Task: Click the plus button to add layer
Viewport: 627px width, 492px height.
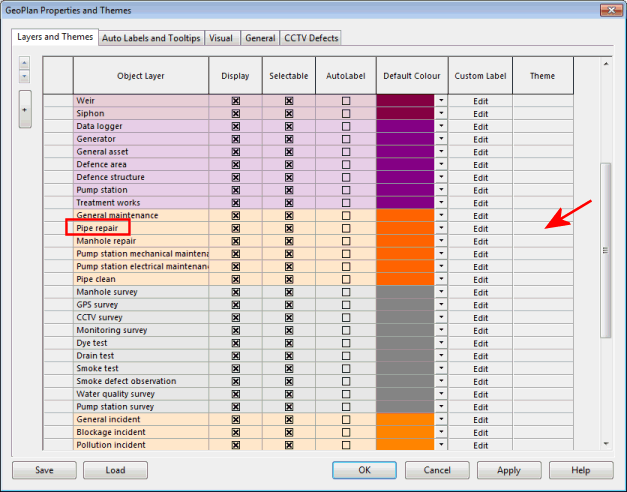Action: click(25, 109)
